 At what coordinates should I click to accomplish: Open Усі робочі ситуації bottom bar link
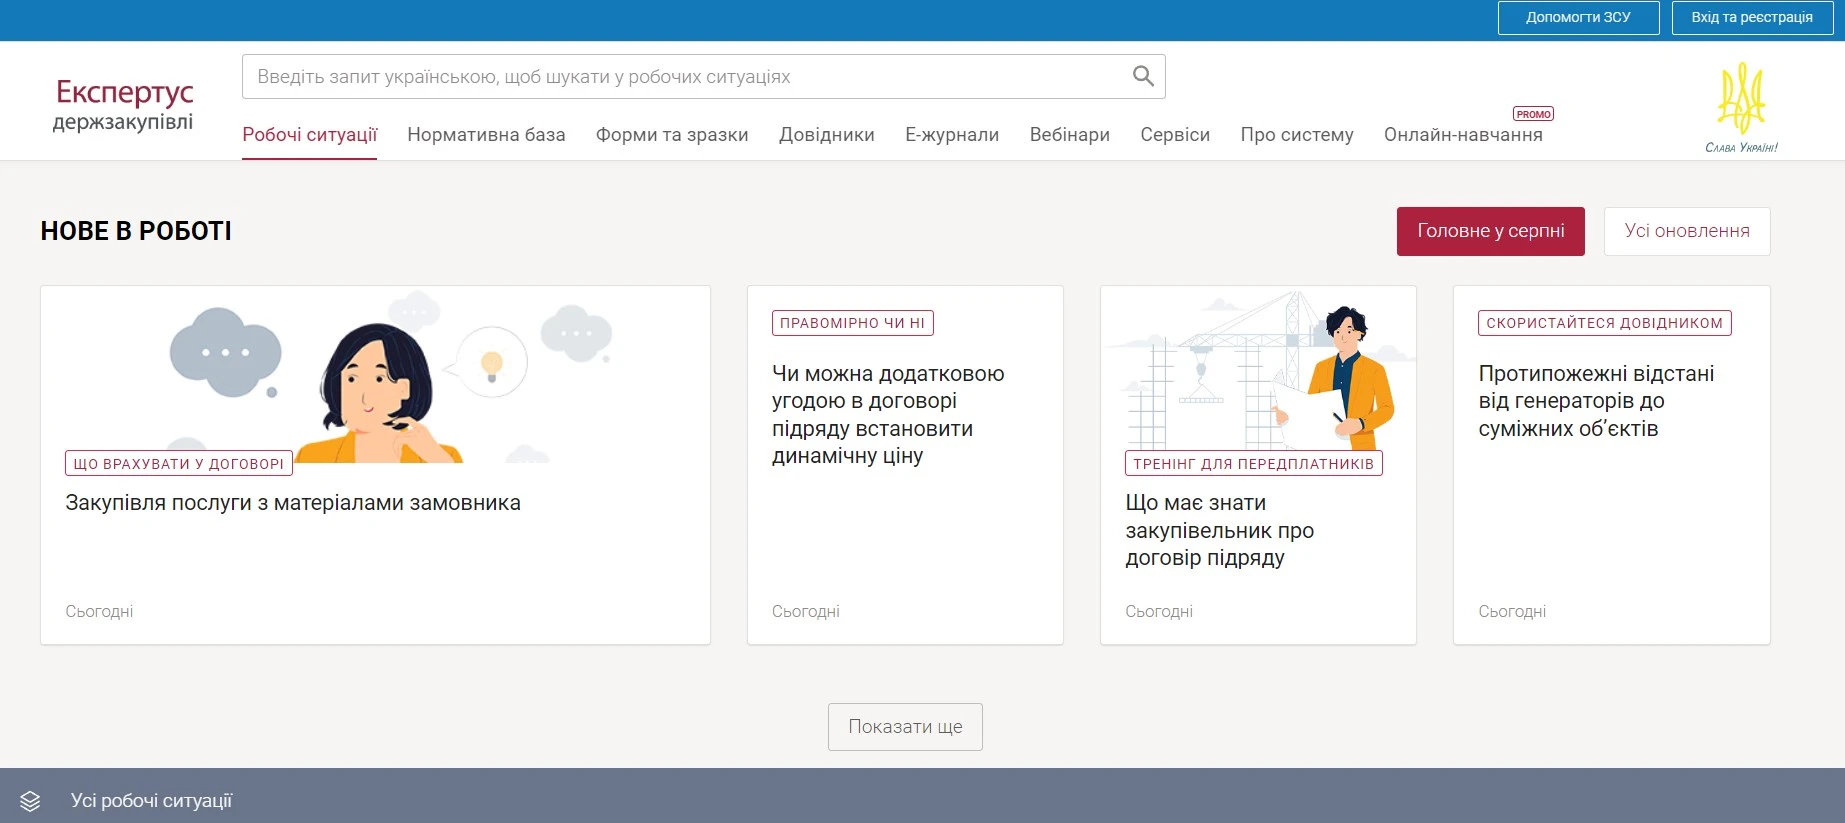point(151,801)
